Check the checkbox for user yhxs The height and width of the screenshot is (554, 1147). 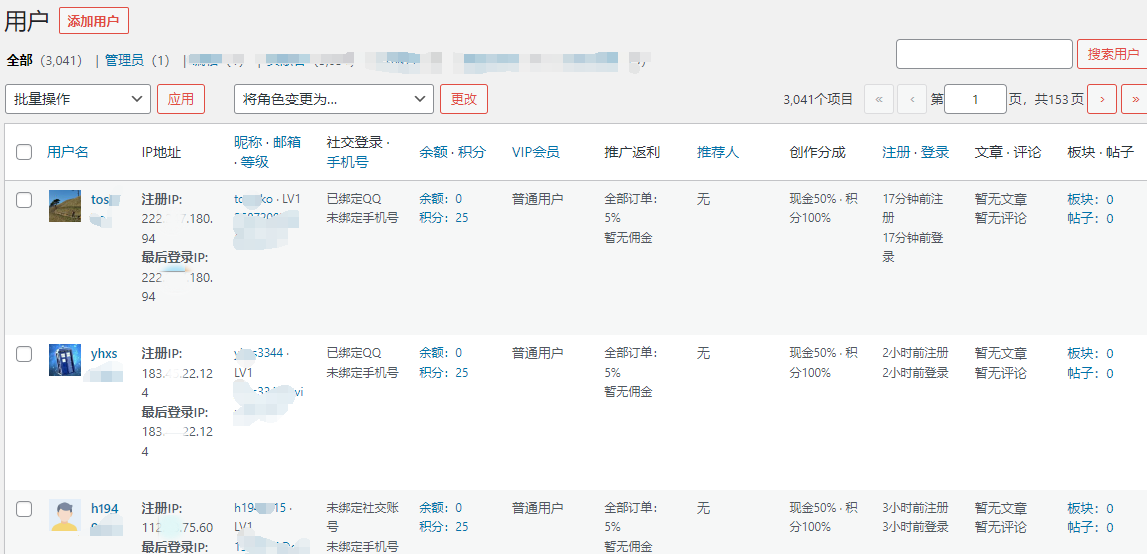[x=24, y=354]
